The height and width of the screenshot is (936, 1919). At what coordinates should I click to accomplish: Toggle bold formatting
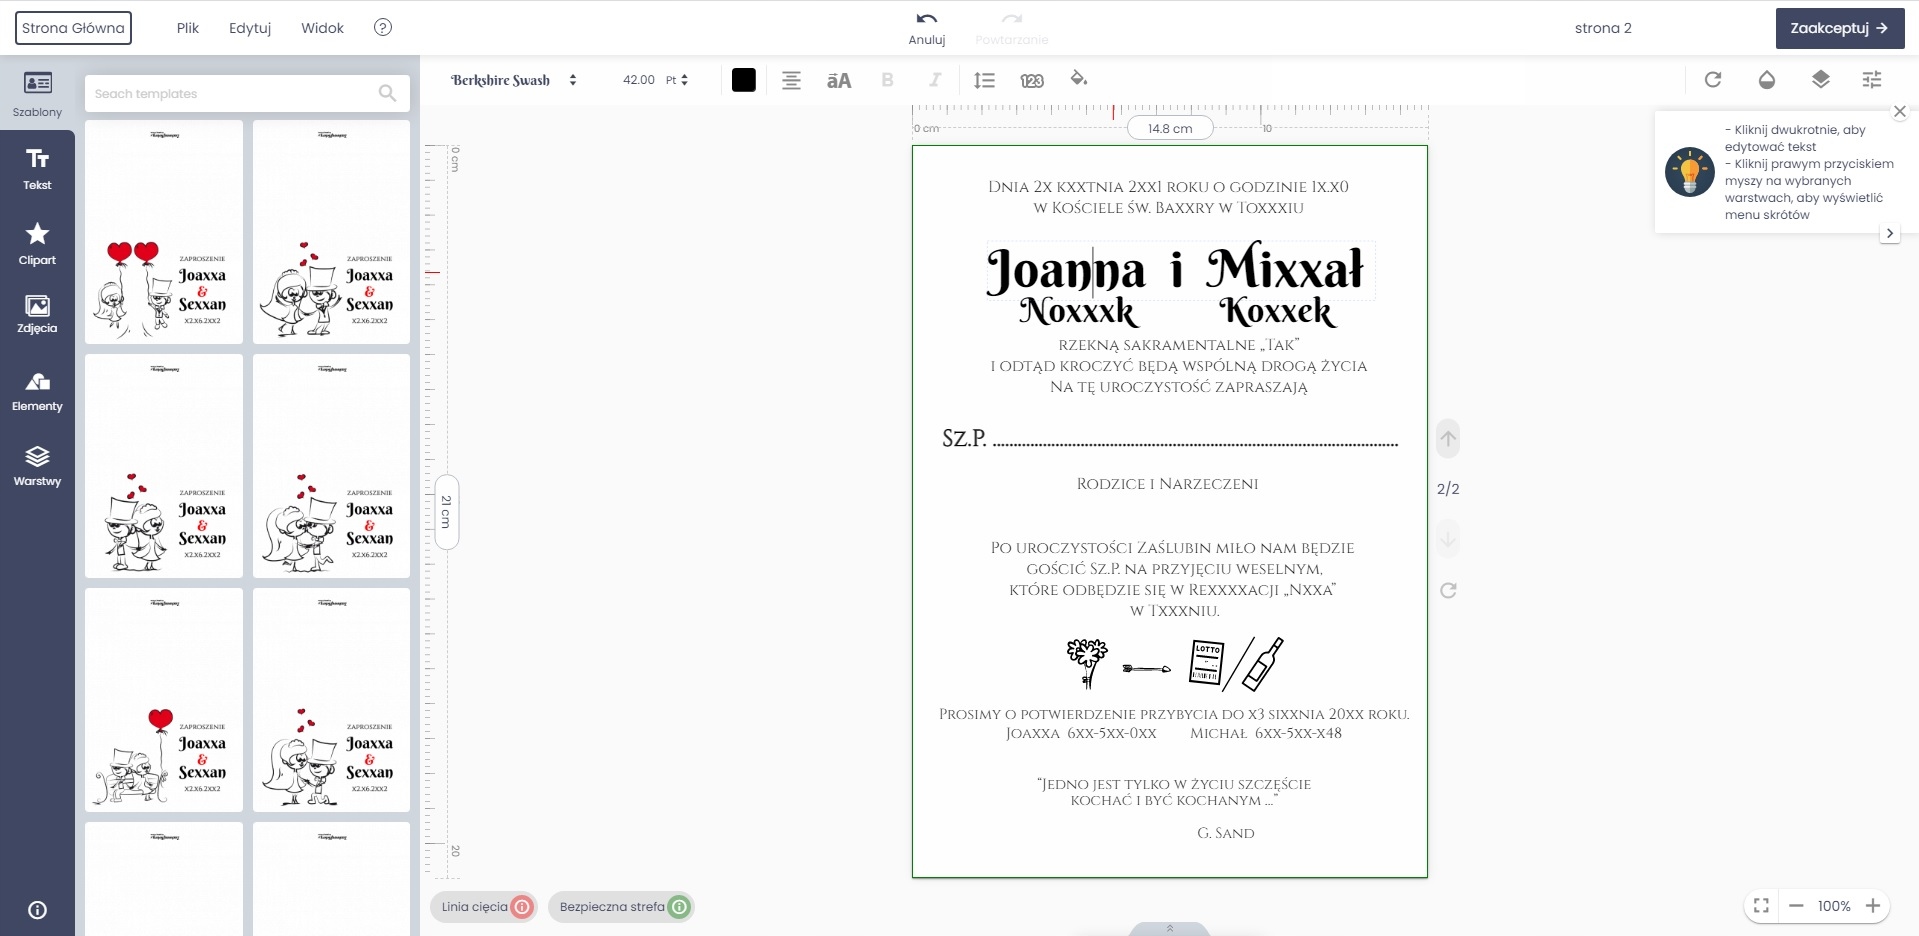pyautogui.click(x=887, y=80)
